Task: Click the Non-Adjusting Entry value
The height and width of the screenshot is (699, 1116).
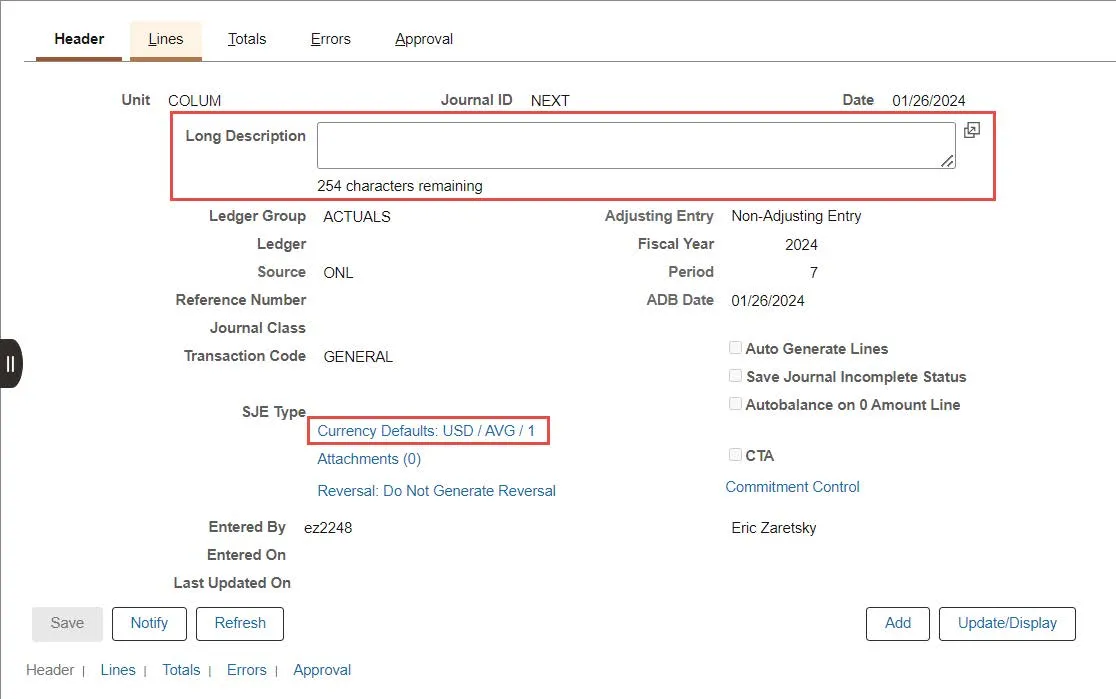Action: point(796,216)
